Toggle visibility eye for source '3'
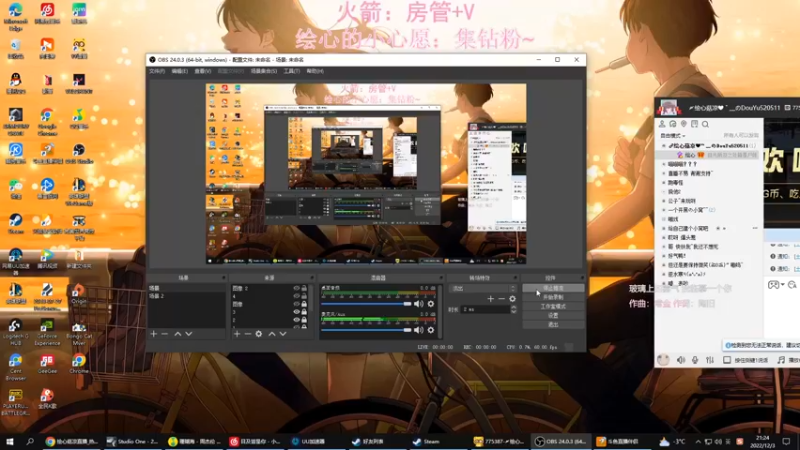Viewport: 800px width, 450px height. click(296, 312)
